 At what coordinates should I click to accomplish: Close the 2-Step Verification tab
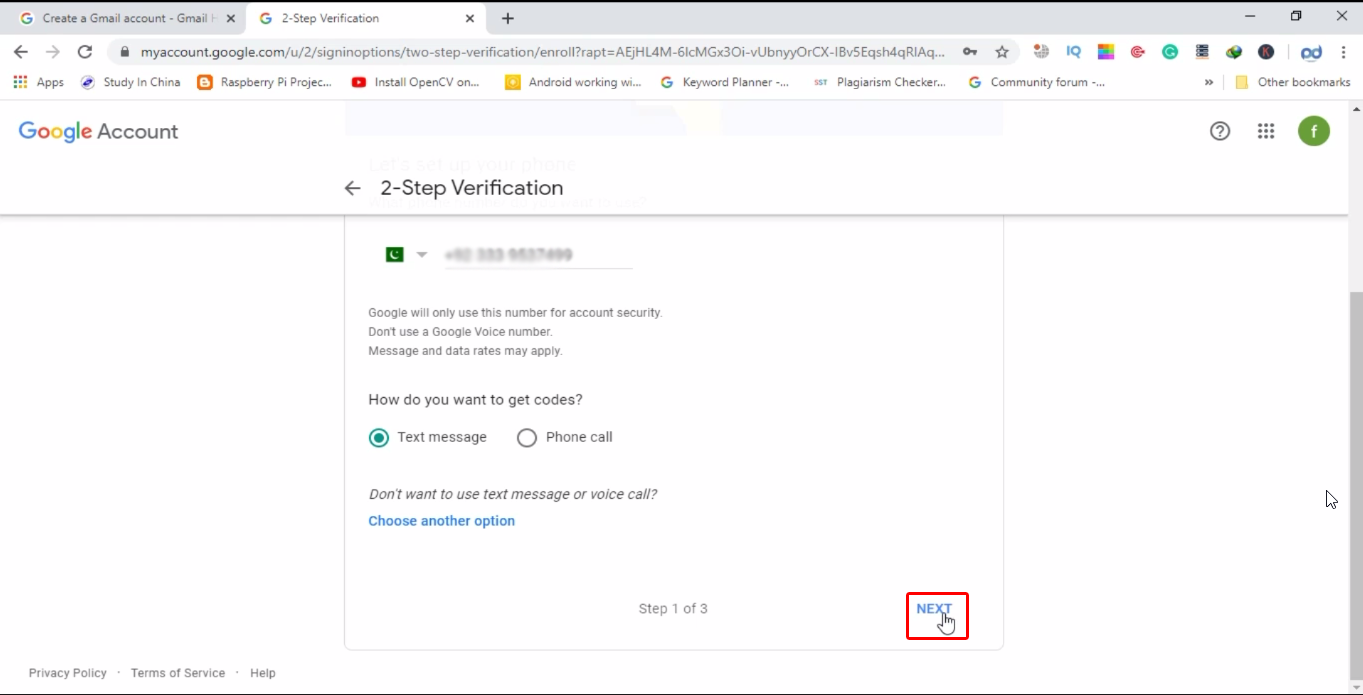(x=470, y=18)
